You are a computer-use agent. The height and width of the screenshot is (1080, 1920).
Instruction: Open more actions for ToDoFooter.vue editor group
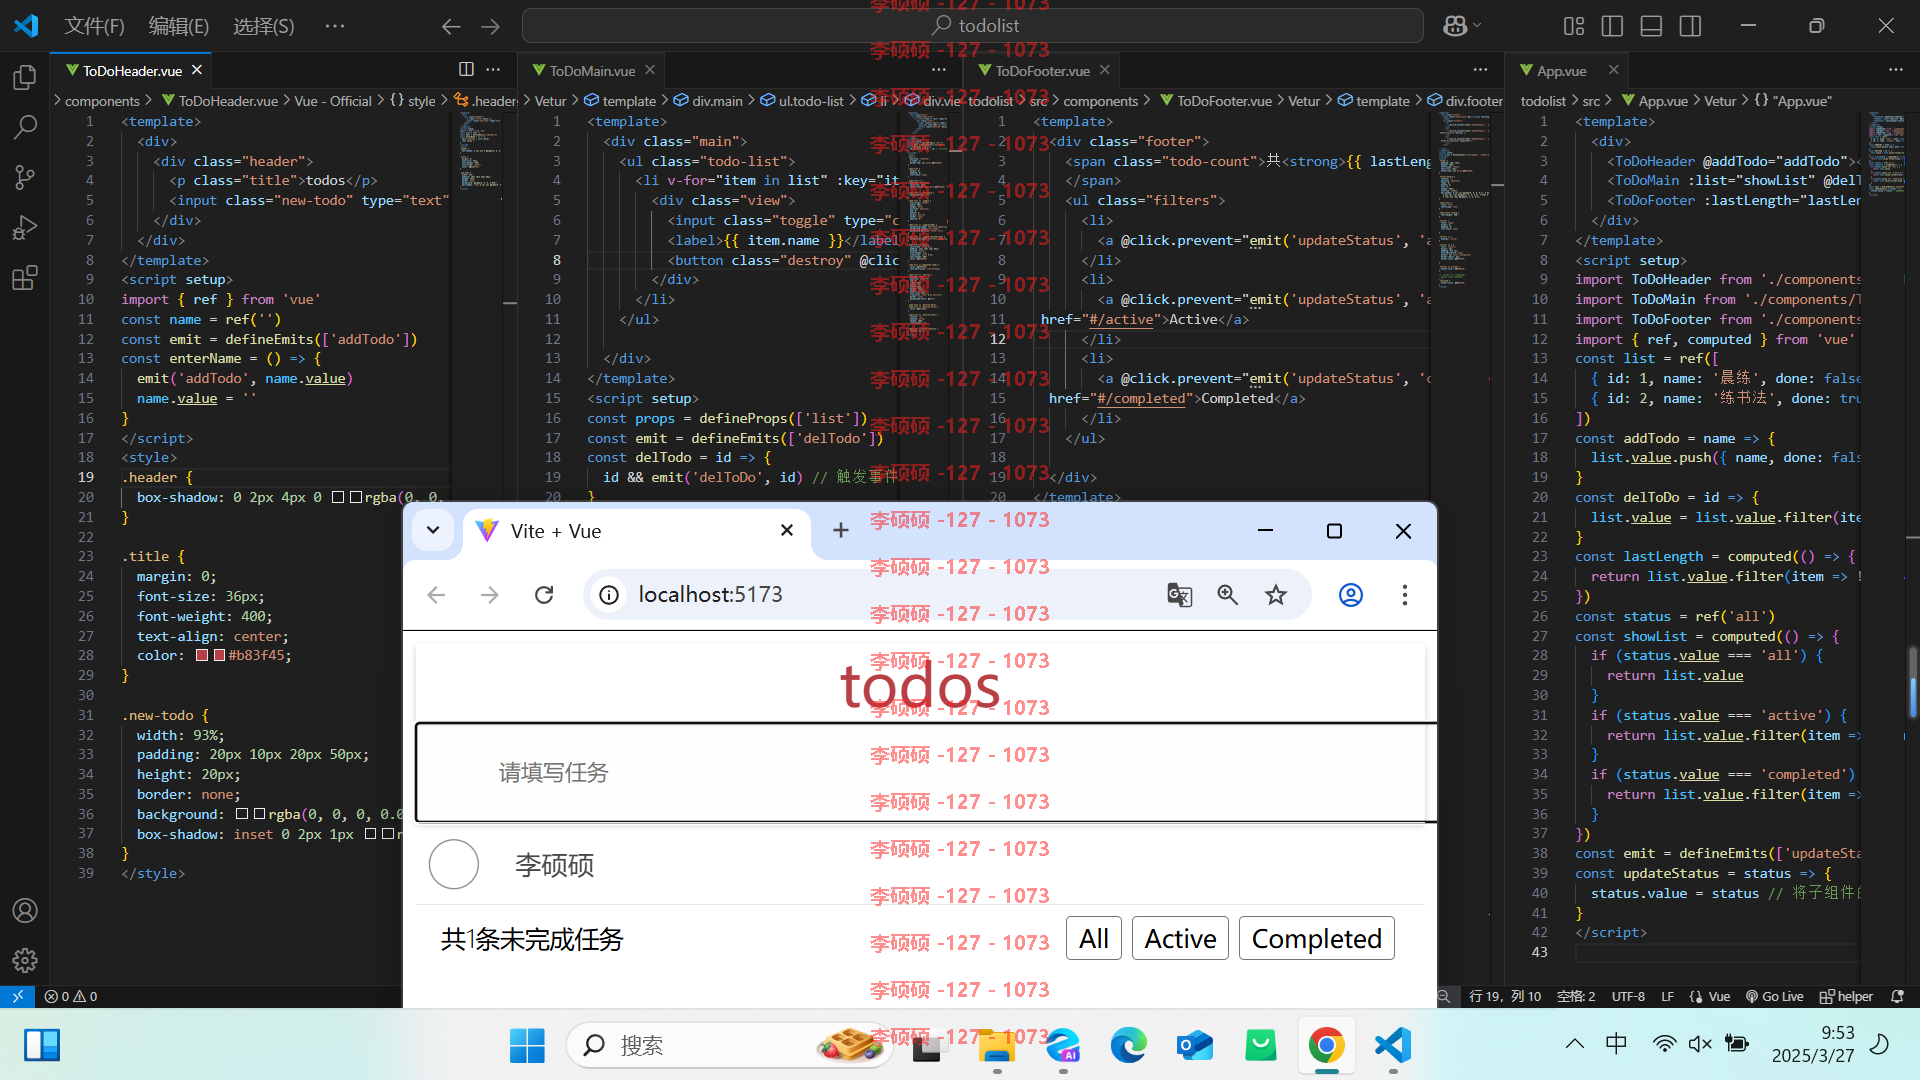[1480, 69]
